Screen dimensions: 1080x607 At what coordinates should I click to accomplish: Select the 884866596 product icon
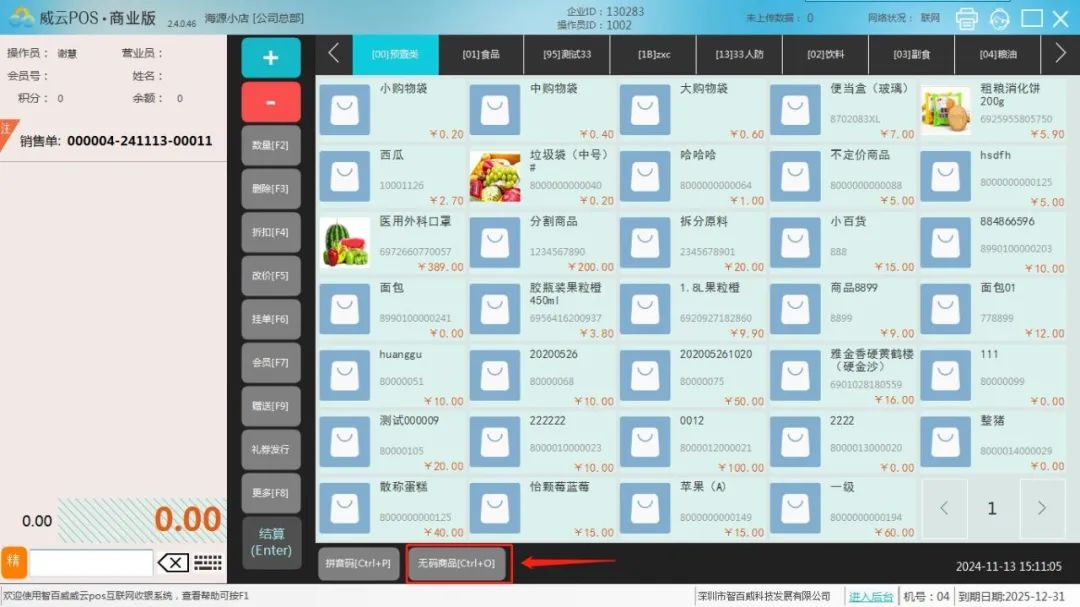945,243
